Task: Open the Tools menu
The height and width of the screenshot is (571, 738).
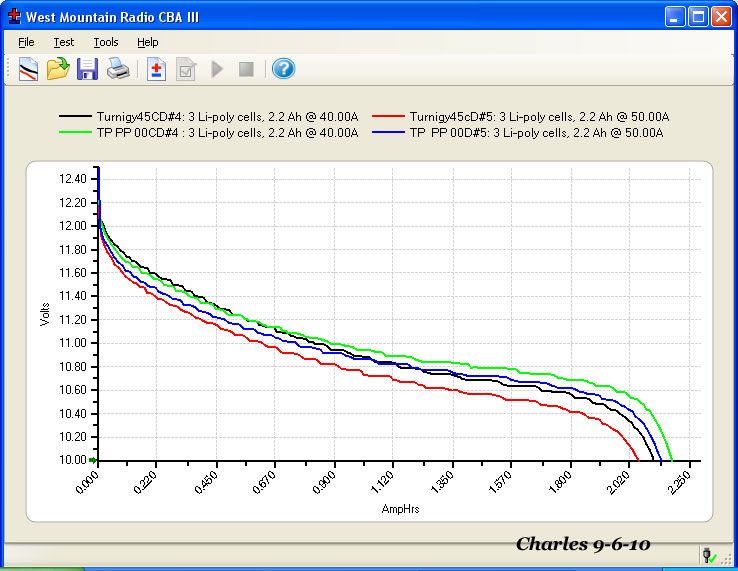Action: 106,42
